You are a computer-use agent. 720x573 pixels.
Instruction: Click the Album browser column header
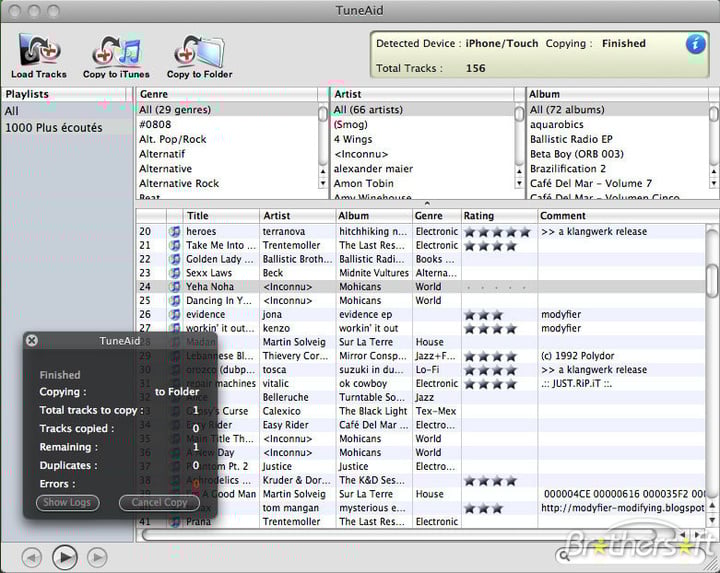point(618,94)
